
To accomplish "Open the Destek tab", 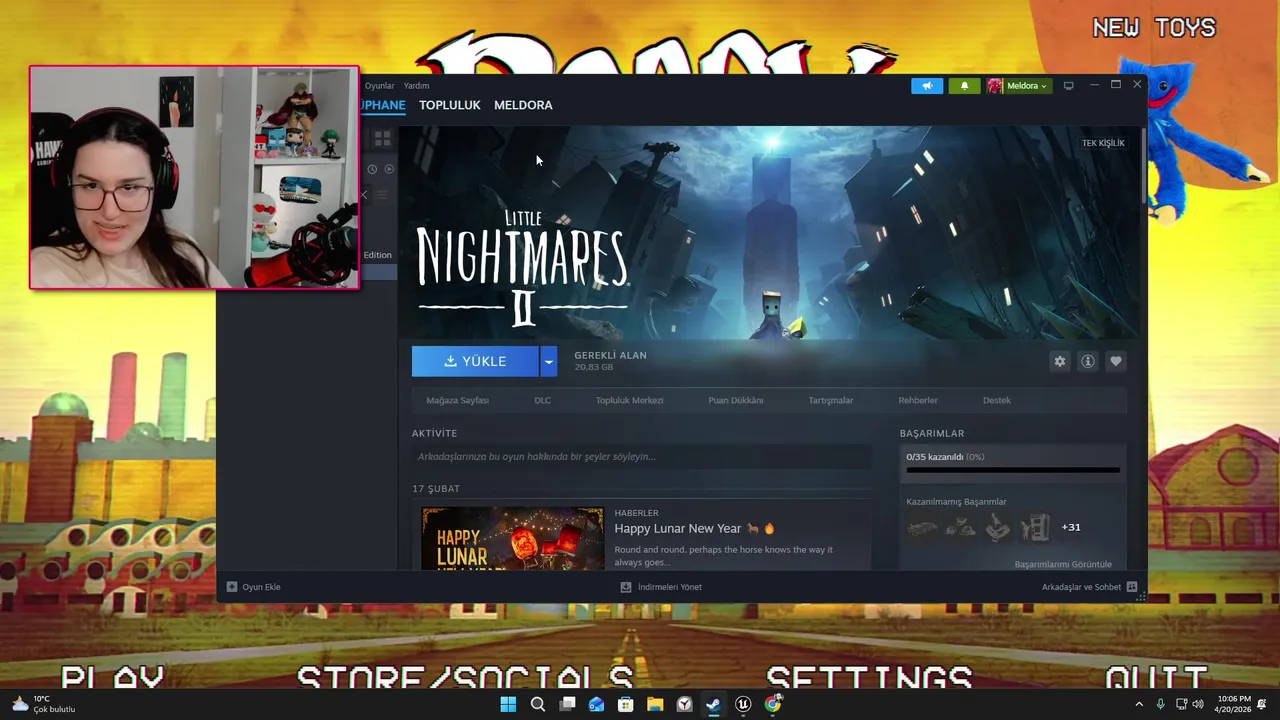I will (x=997, y=400).
